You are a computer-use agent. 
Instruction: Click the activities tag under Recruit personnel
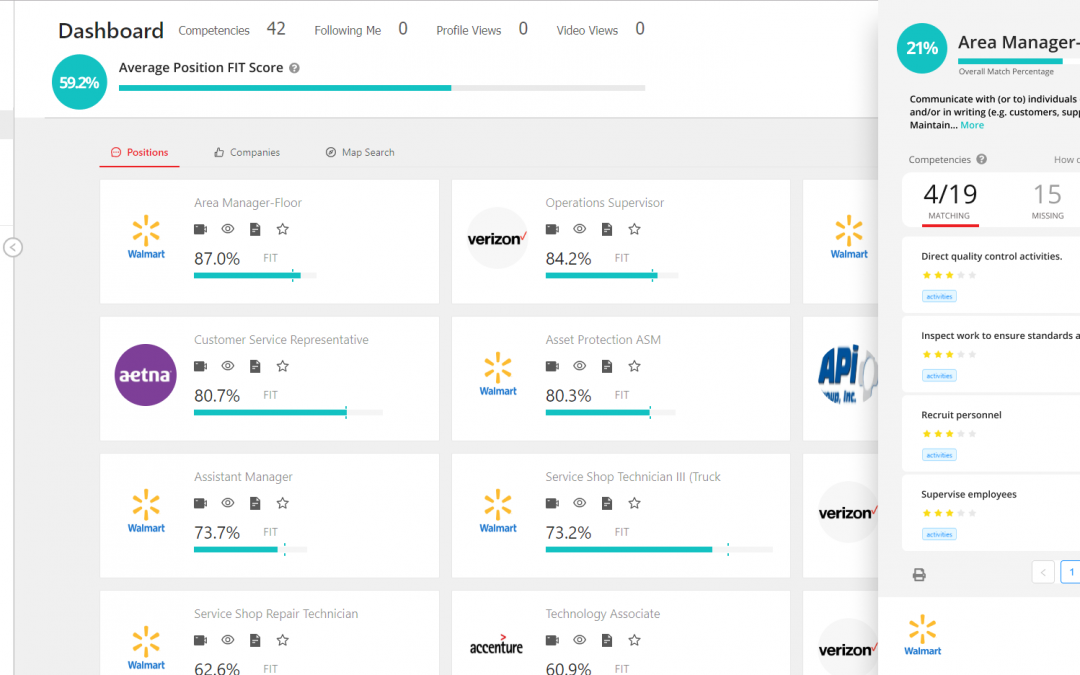(x=939, y=455)
